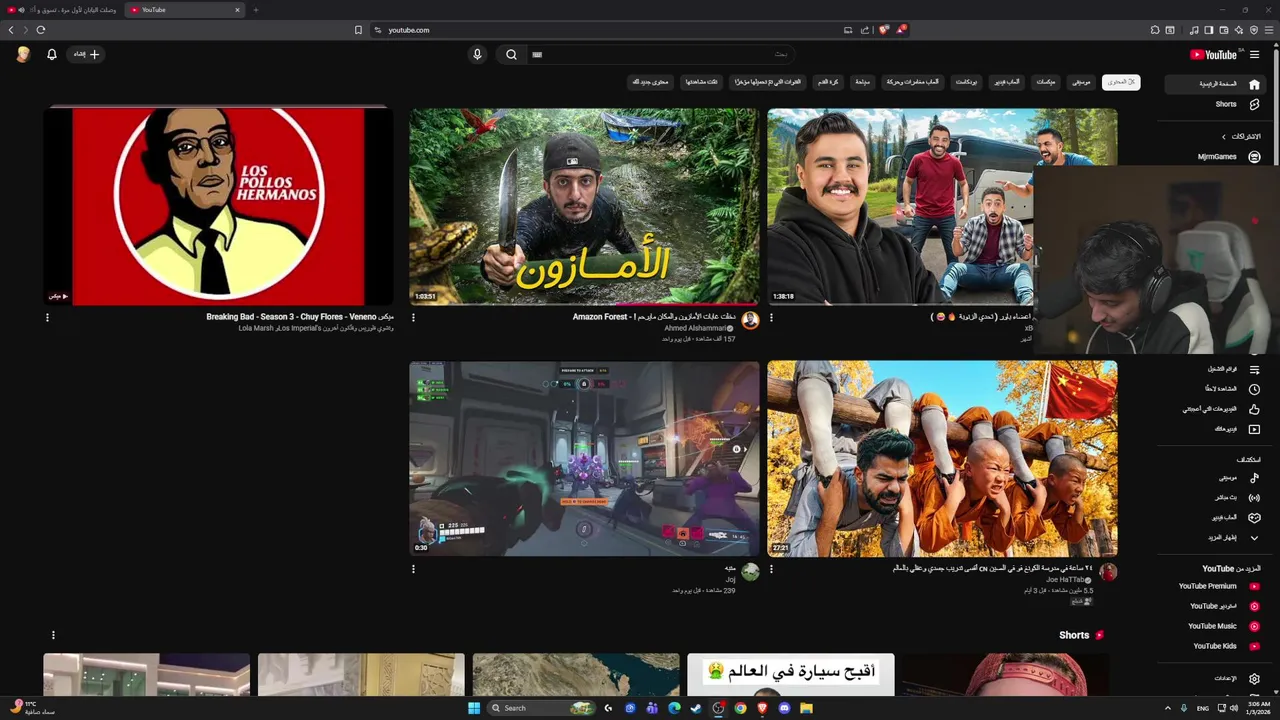Close the YouTube browser tab
Screen dimensions: 1280x720
pos(237,10)
